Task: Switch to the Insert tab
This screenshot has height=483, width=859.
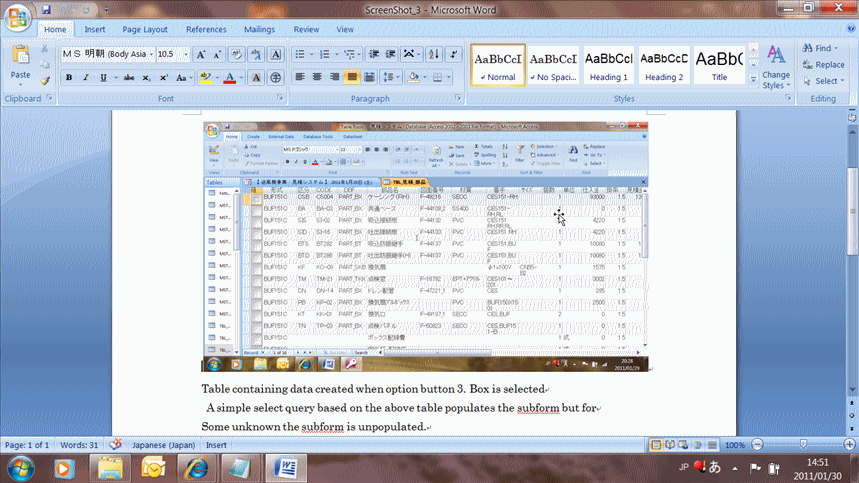Action: coord(95,30)
